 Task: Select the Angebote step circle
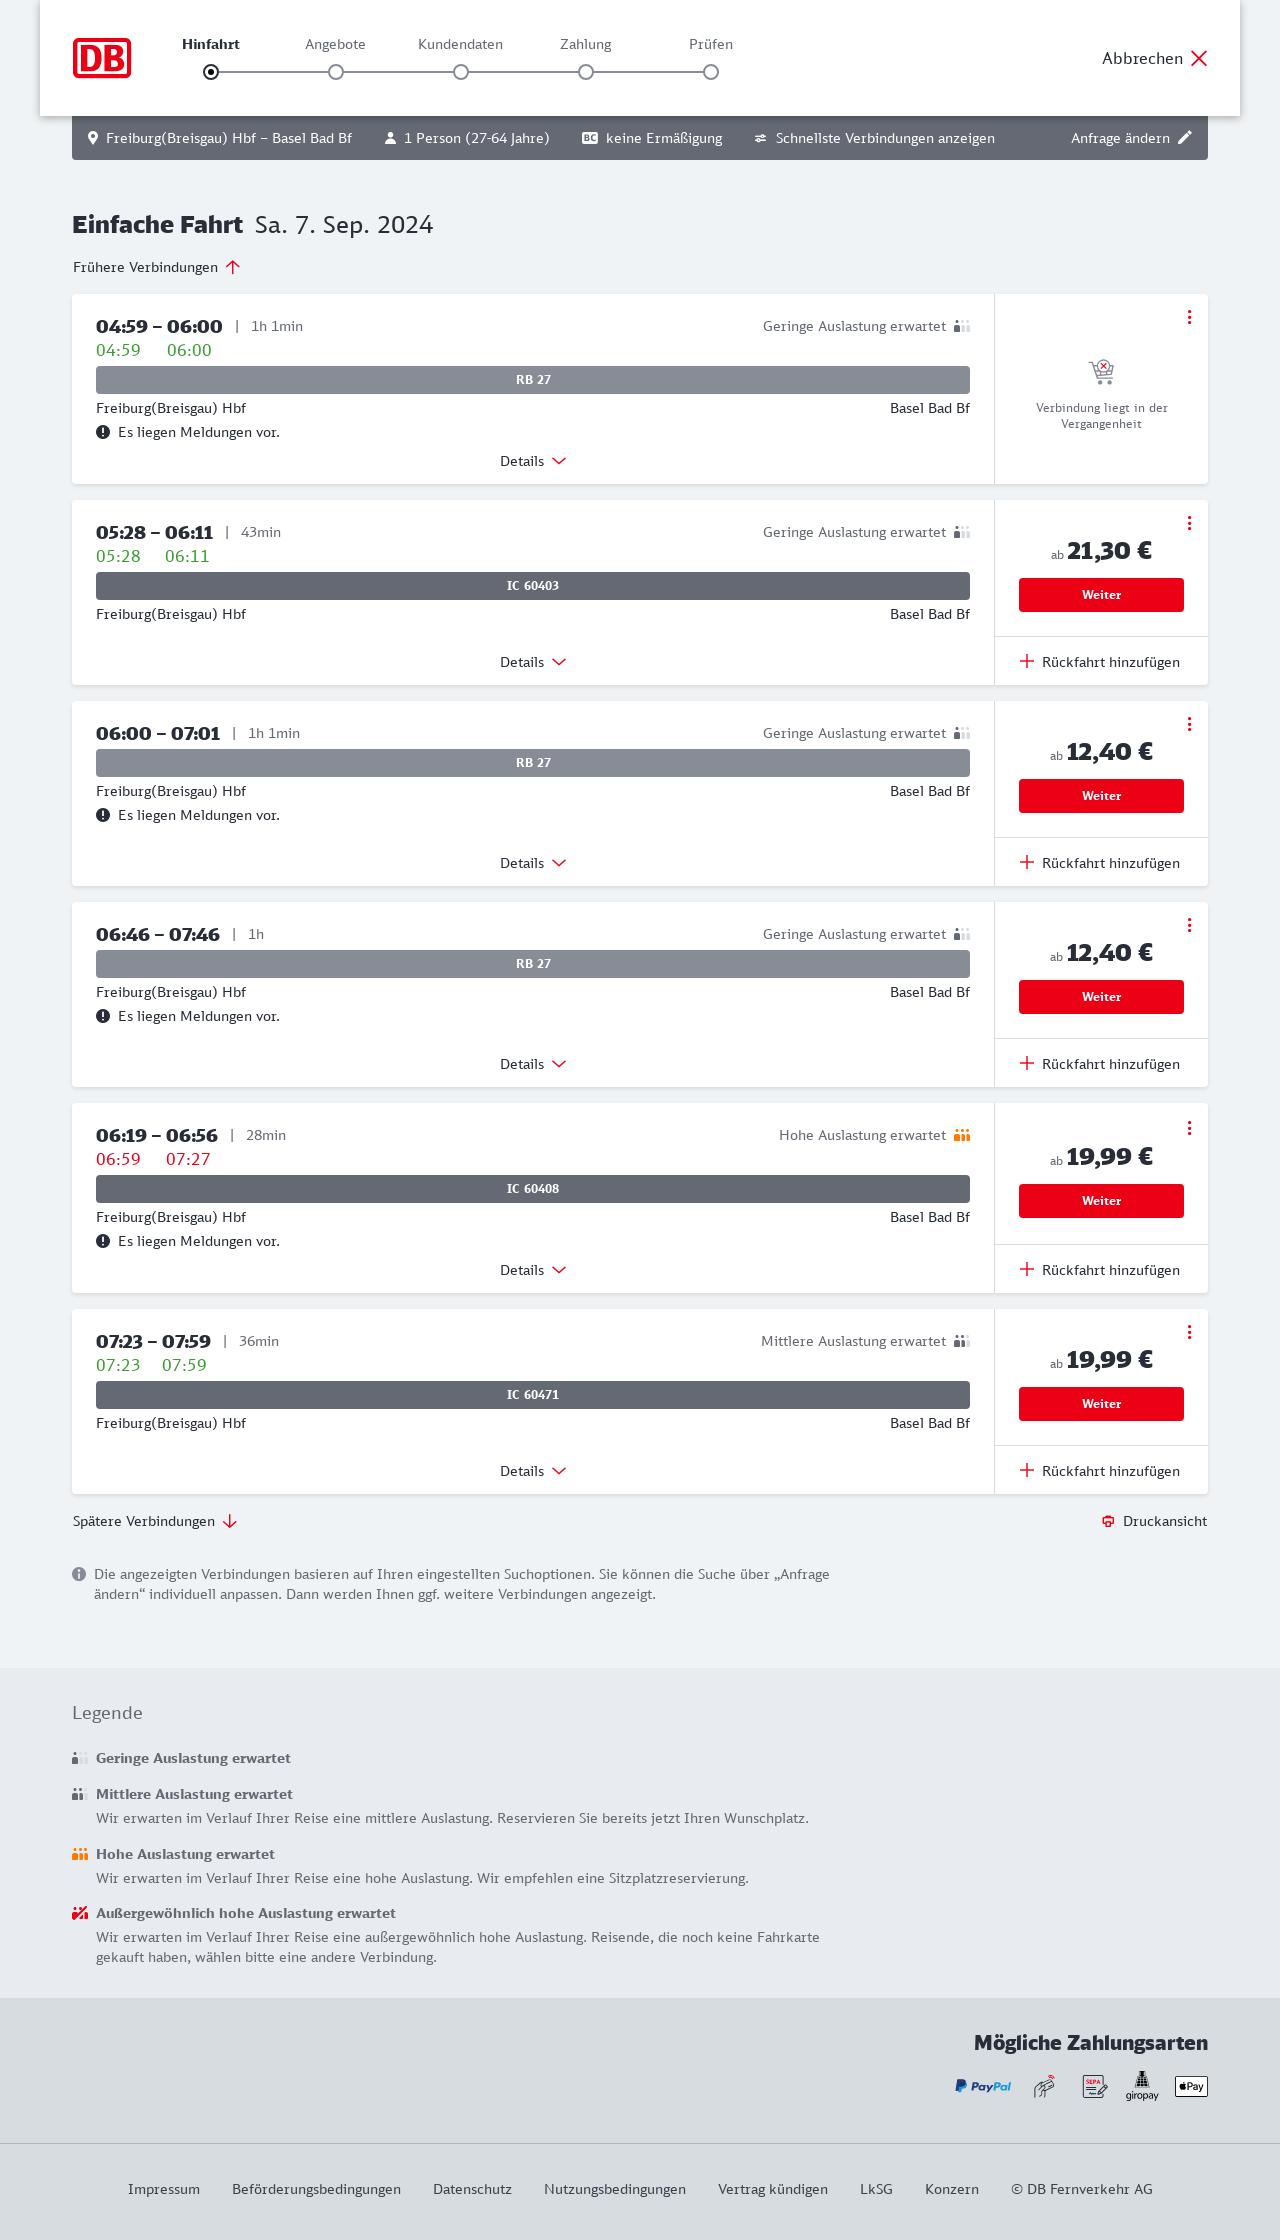(336, 72)
